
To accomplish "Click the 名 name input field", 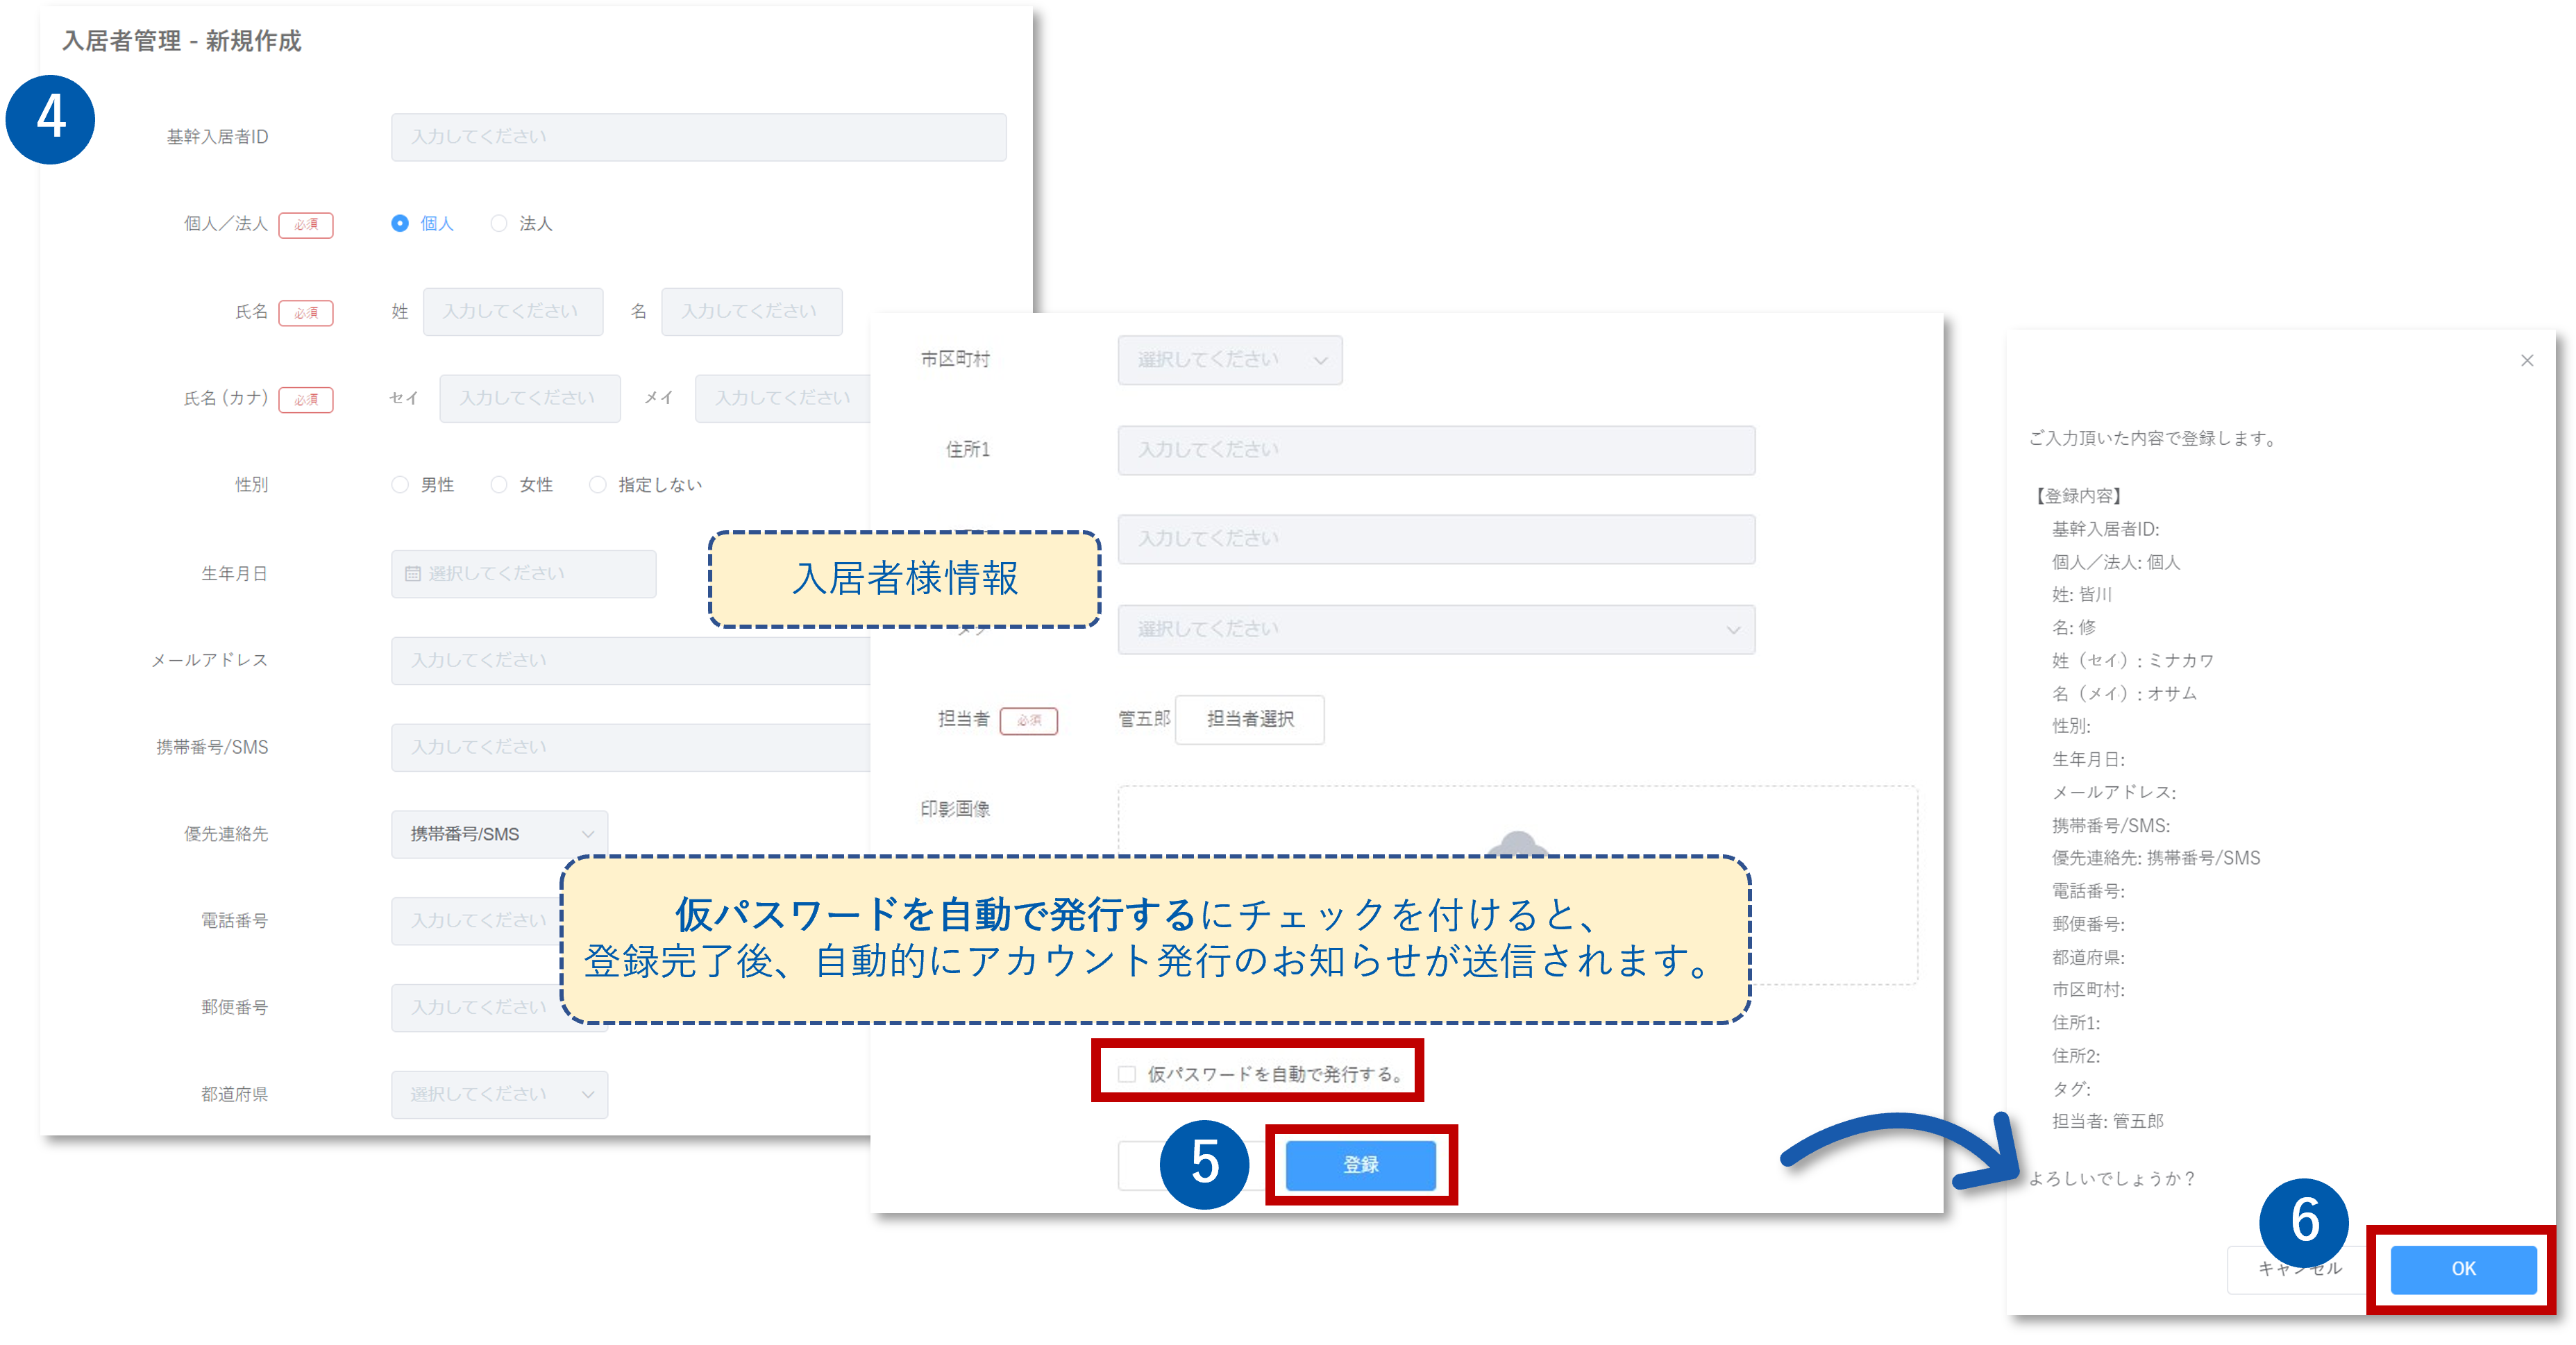I will coord(751,311).
